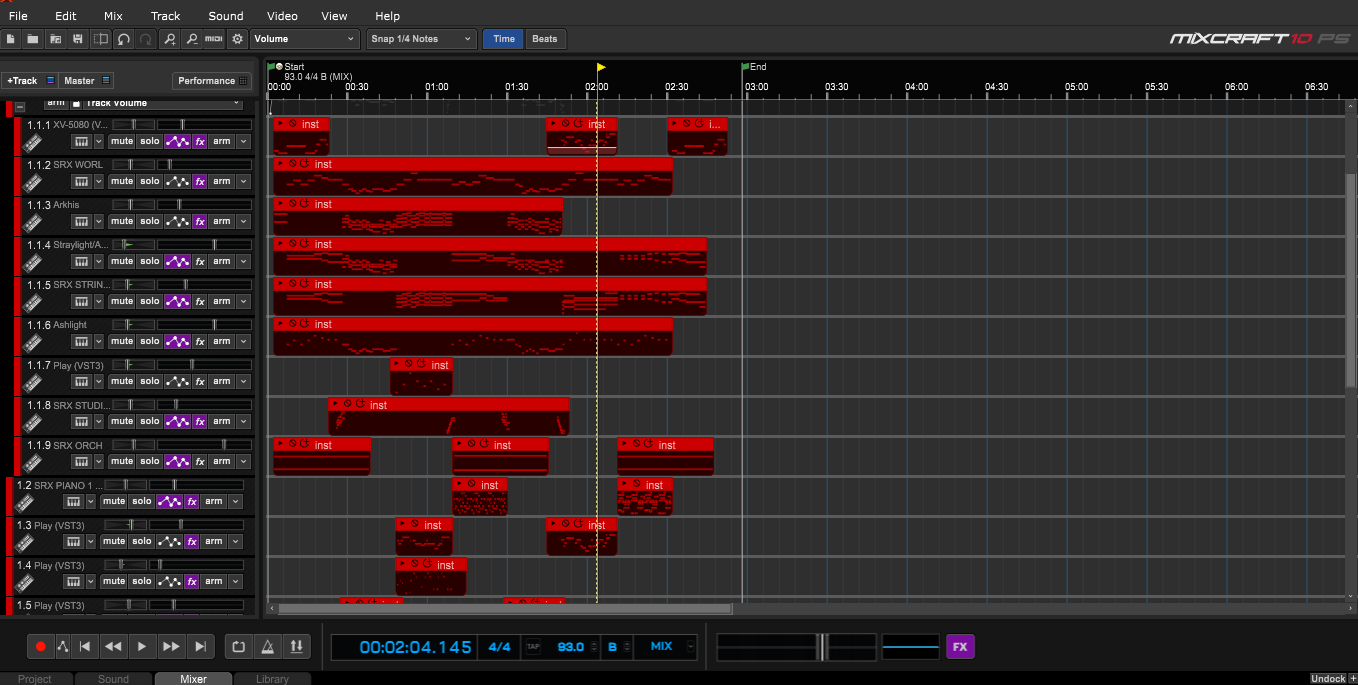Click the play button in transport
The height and width of the screenshot is (685, 1358).
point(142,647)
